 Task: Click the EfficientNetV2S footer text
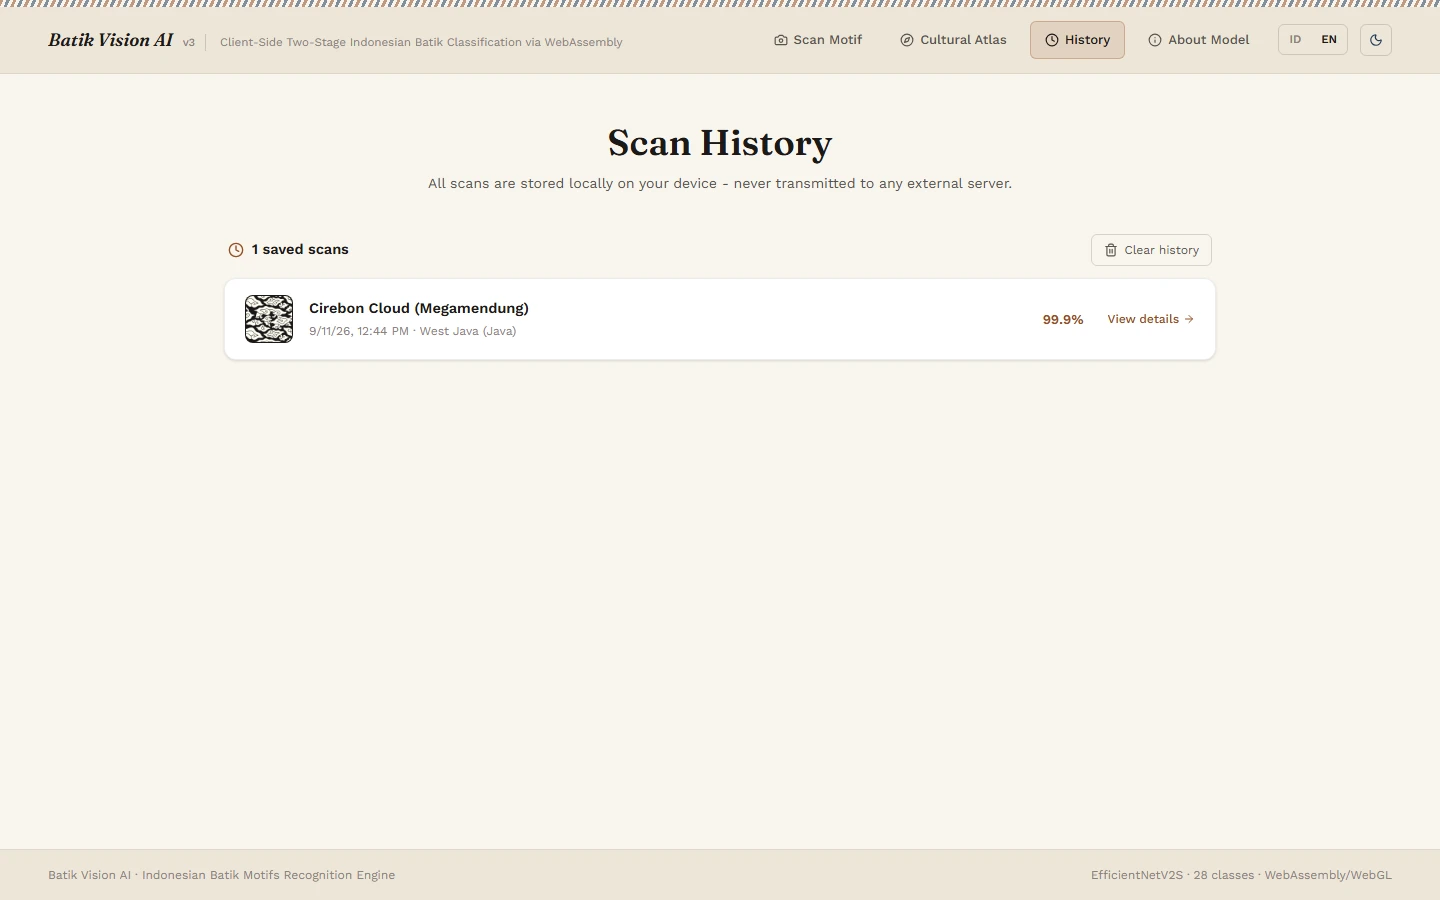(x=1241, y=875)
